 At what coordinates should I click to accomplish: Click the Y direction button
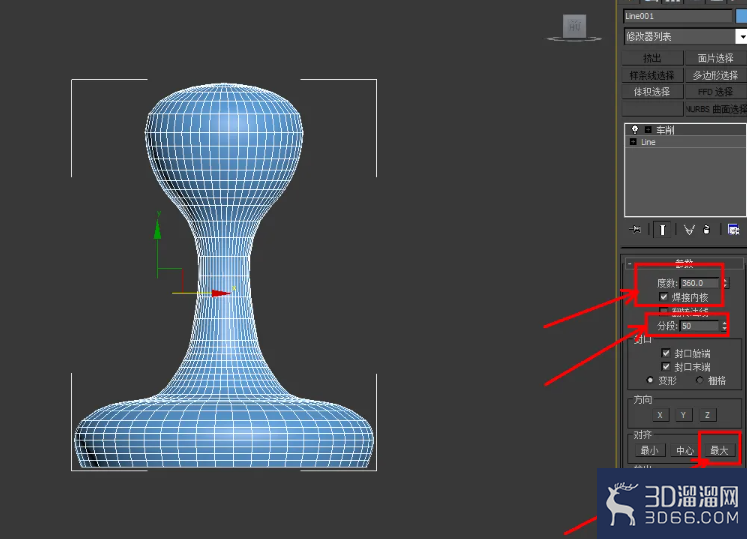pos(683,415)
